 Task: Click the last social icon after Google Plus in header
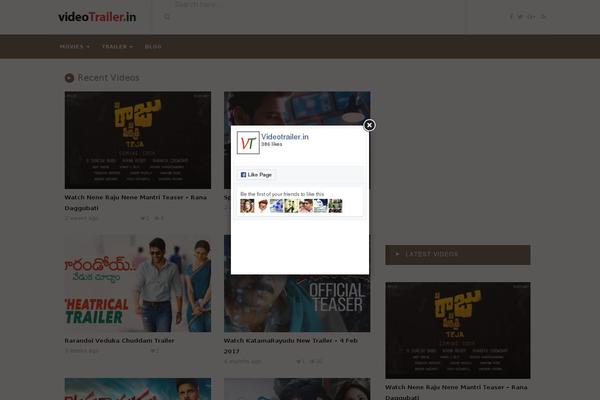[543, 16]
